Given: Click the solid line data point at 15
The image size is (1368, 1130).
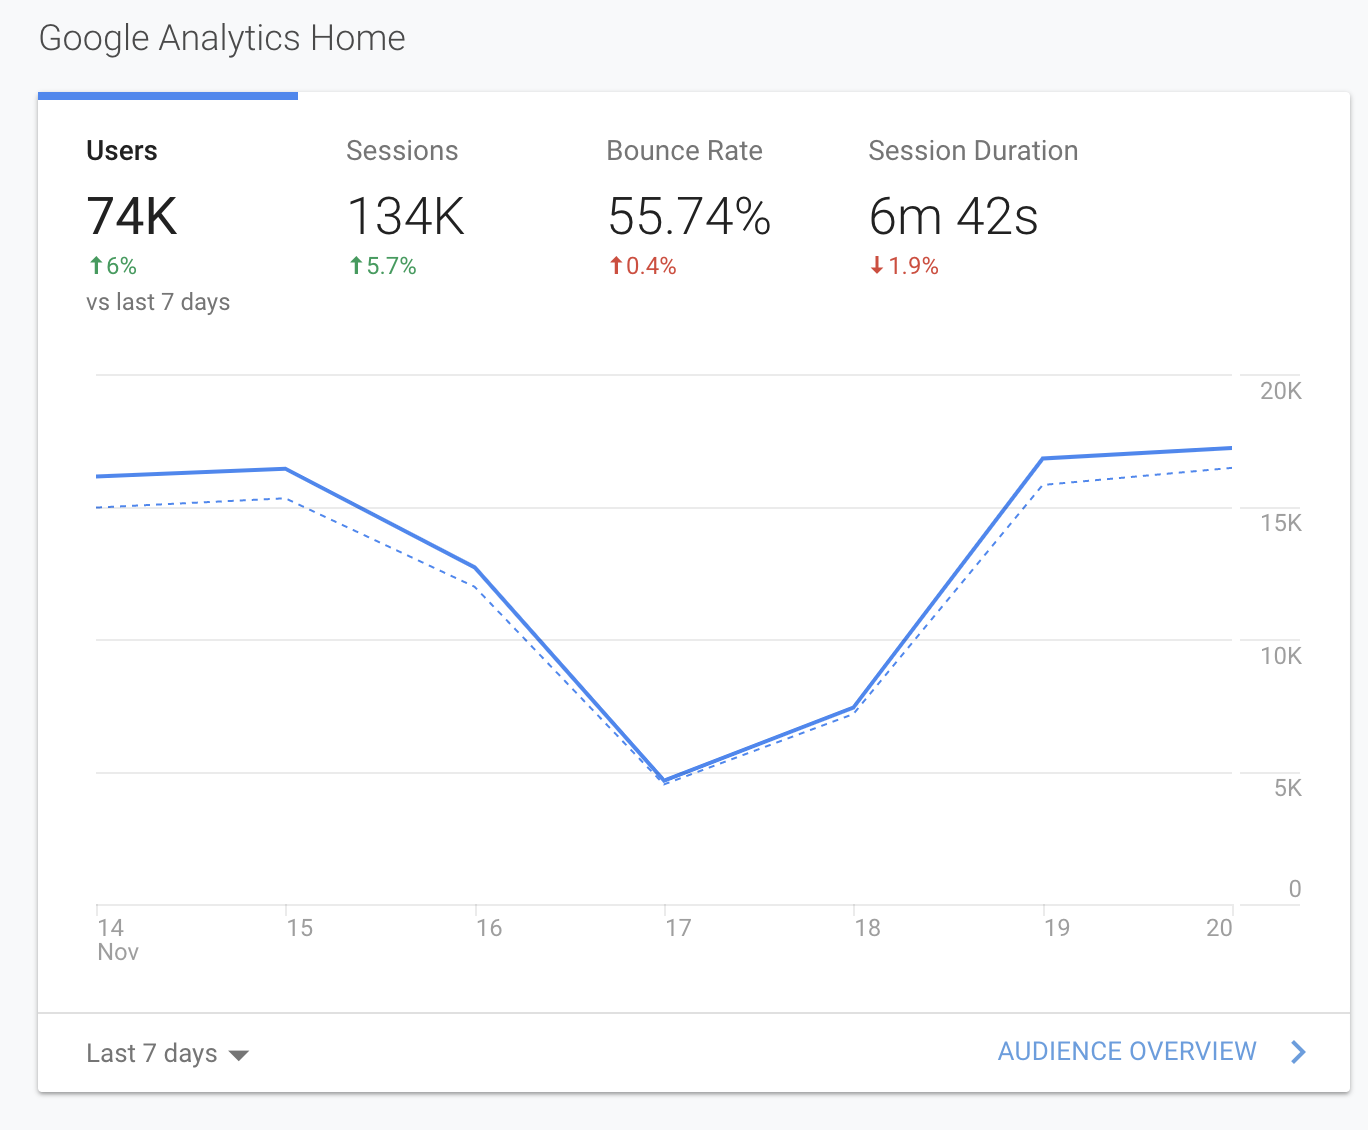Looking at the screenshot, I should coord(286,469).
